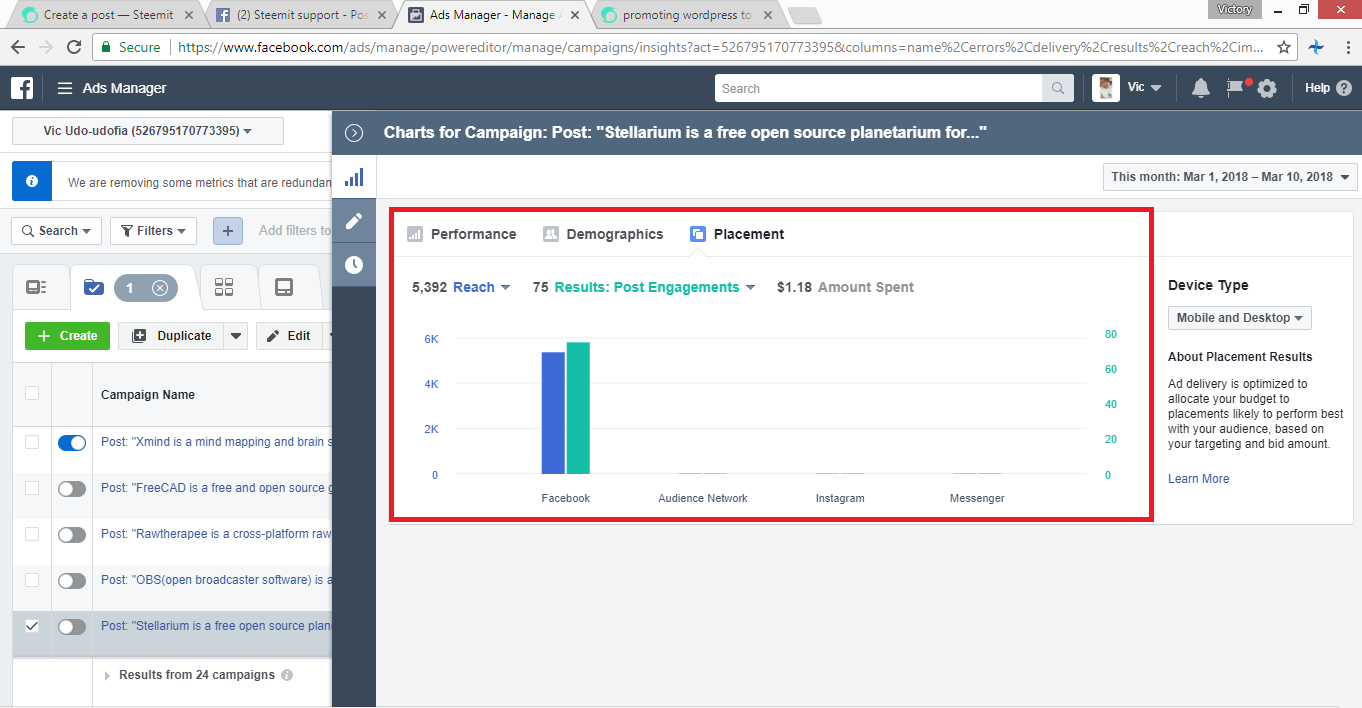Check the Rawtherapee campaign checkbox
This screenshot has height=708, width=1362.
pyautogui.click(x=32, y=534)
